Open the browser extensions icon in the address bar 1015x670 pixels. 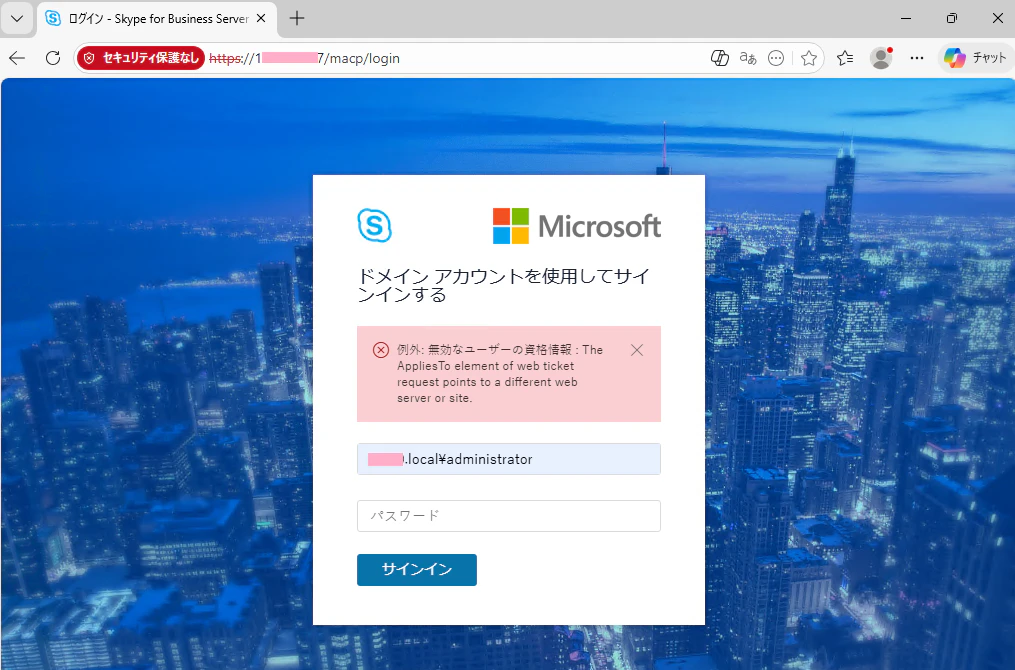coord(719,58)
